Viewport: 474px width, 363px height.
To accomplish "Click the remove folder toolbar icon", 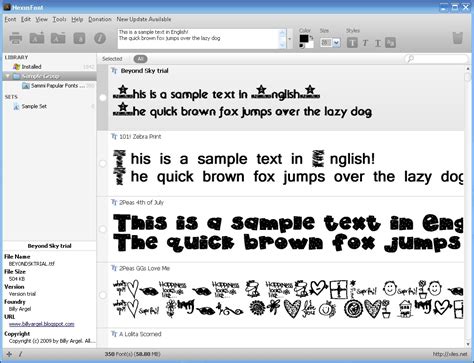I will tap(58, 38).
